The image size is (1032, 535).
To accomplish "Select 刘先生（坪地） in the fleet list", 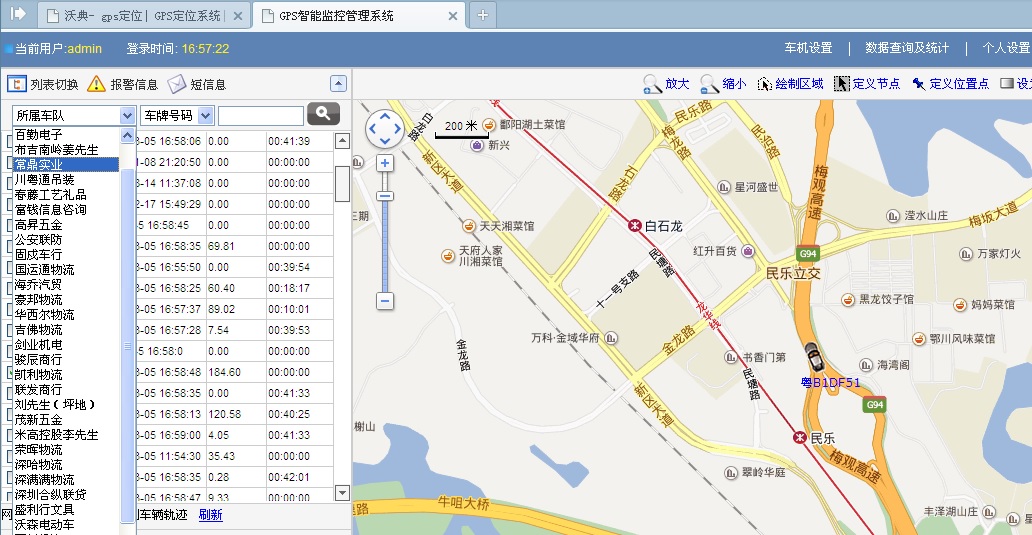I will tap(66, 404).
